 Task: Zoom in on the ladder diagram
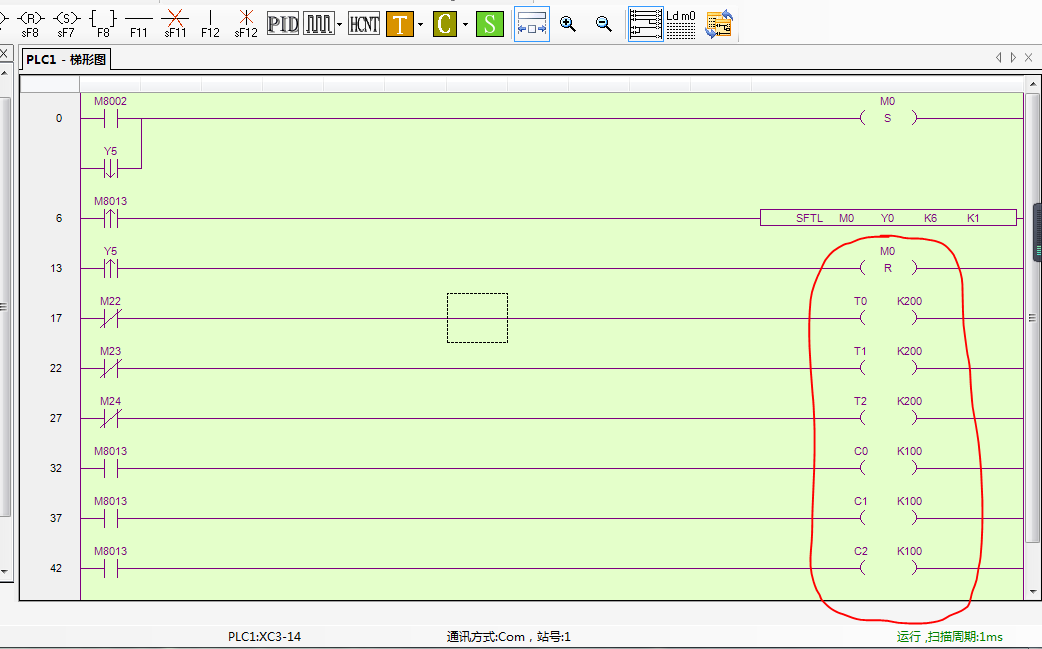[568, 24]
